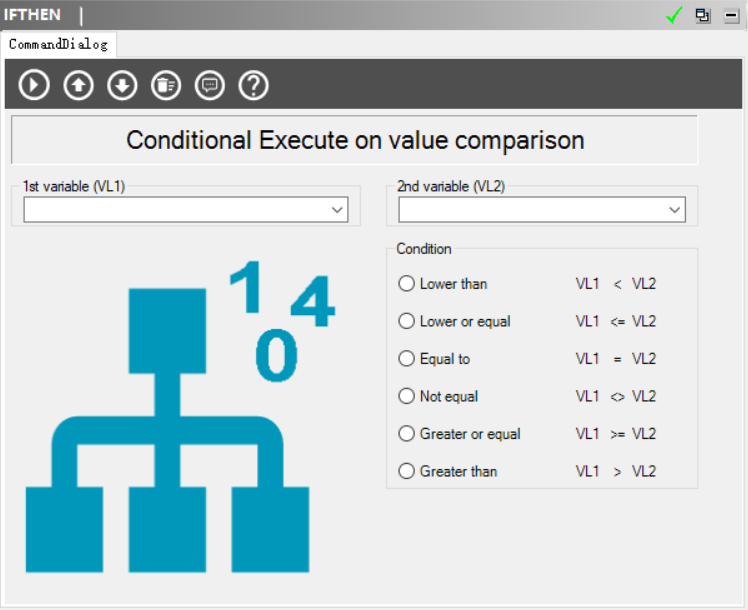
Task: Expand the 2nd variable (VL2) dropdown arrow
Action: point(675,210)
